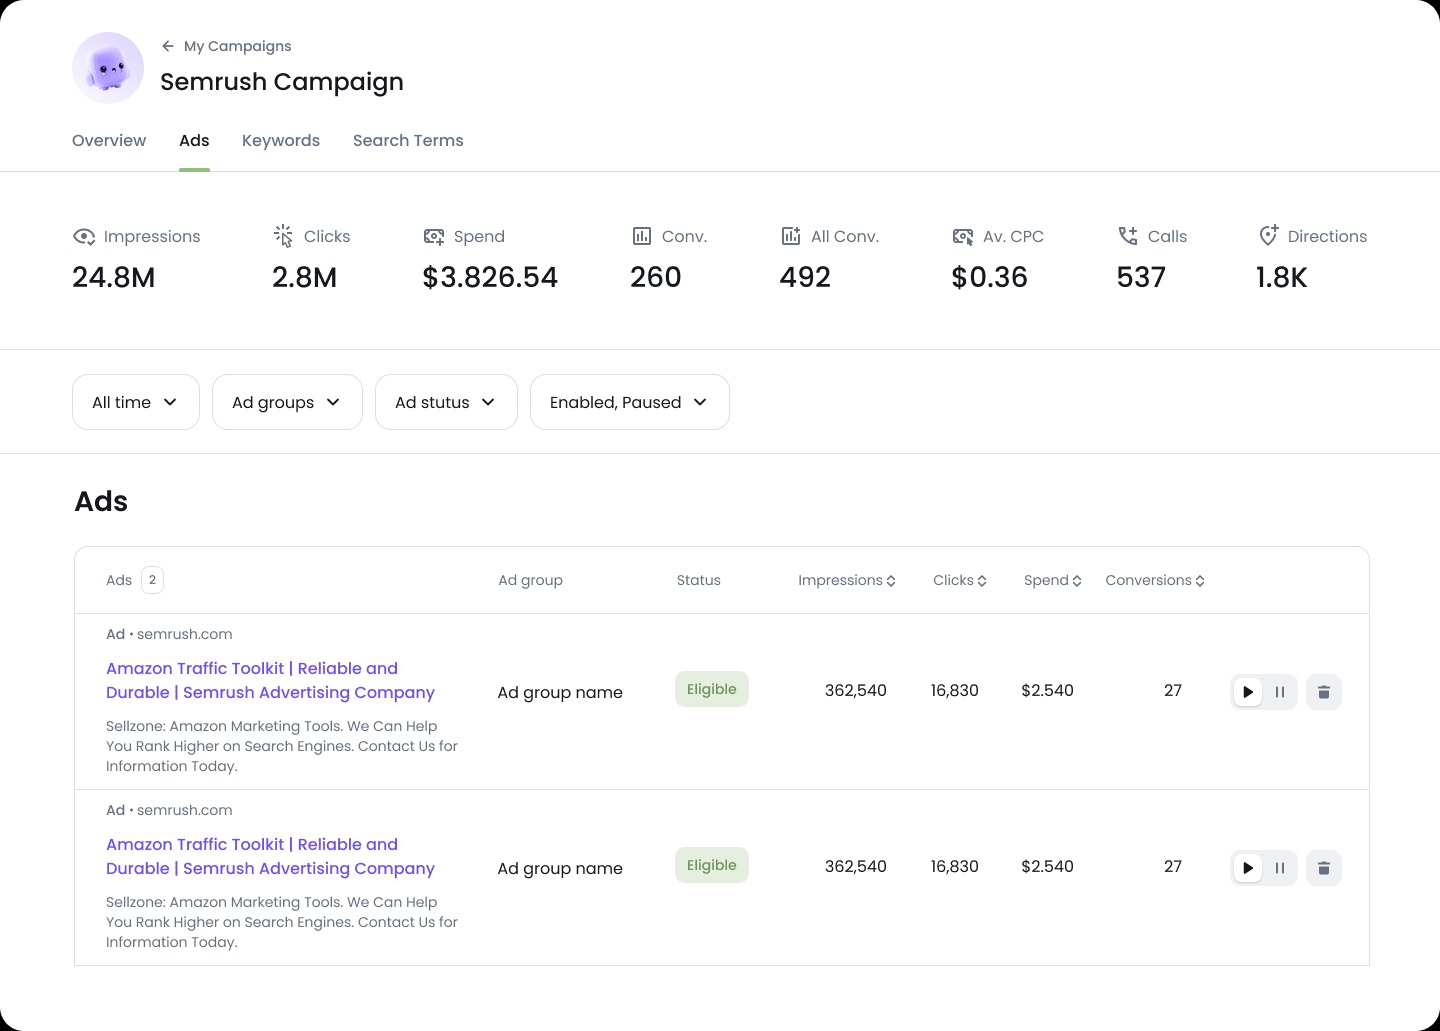Click the Conv. chart icon
Viewport: 1440px width, 1031px height.
[x=642, y=236]
